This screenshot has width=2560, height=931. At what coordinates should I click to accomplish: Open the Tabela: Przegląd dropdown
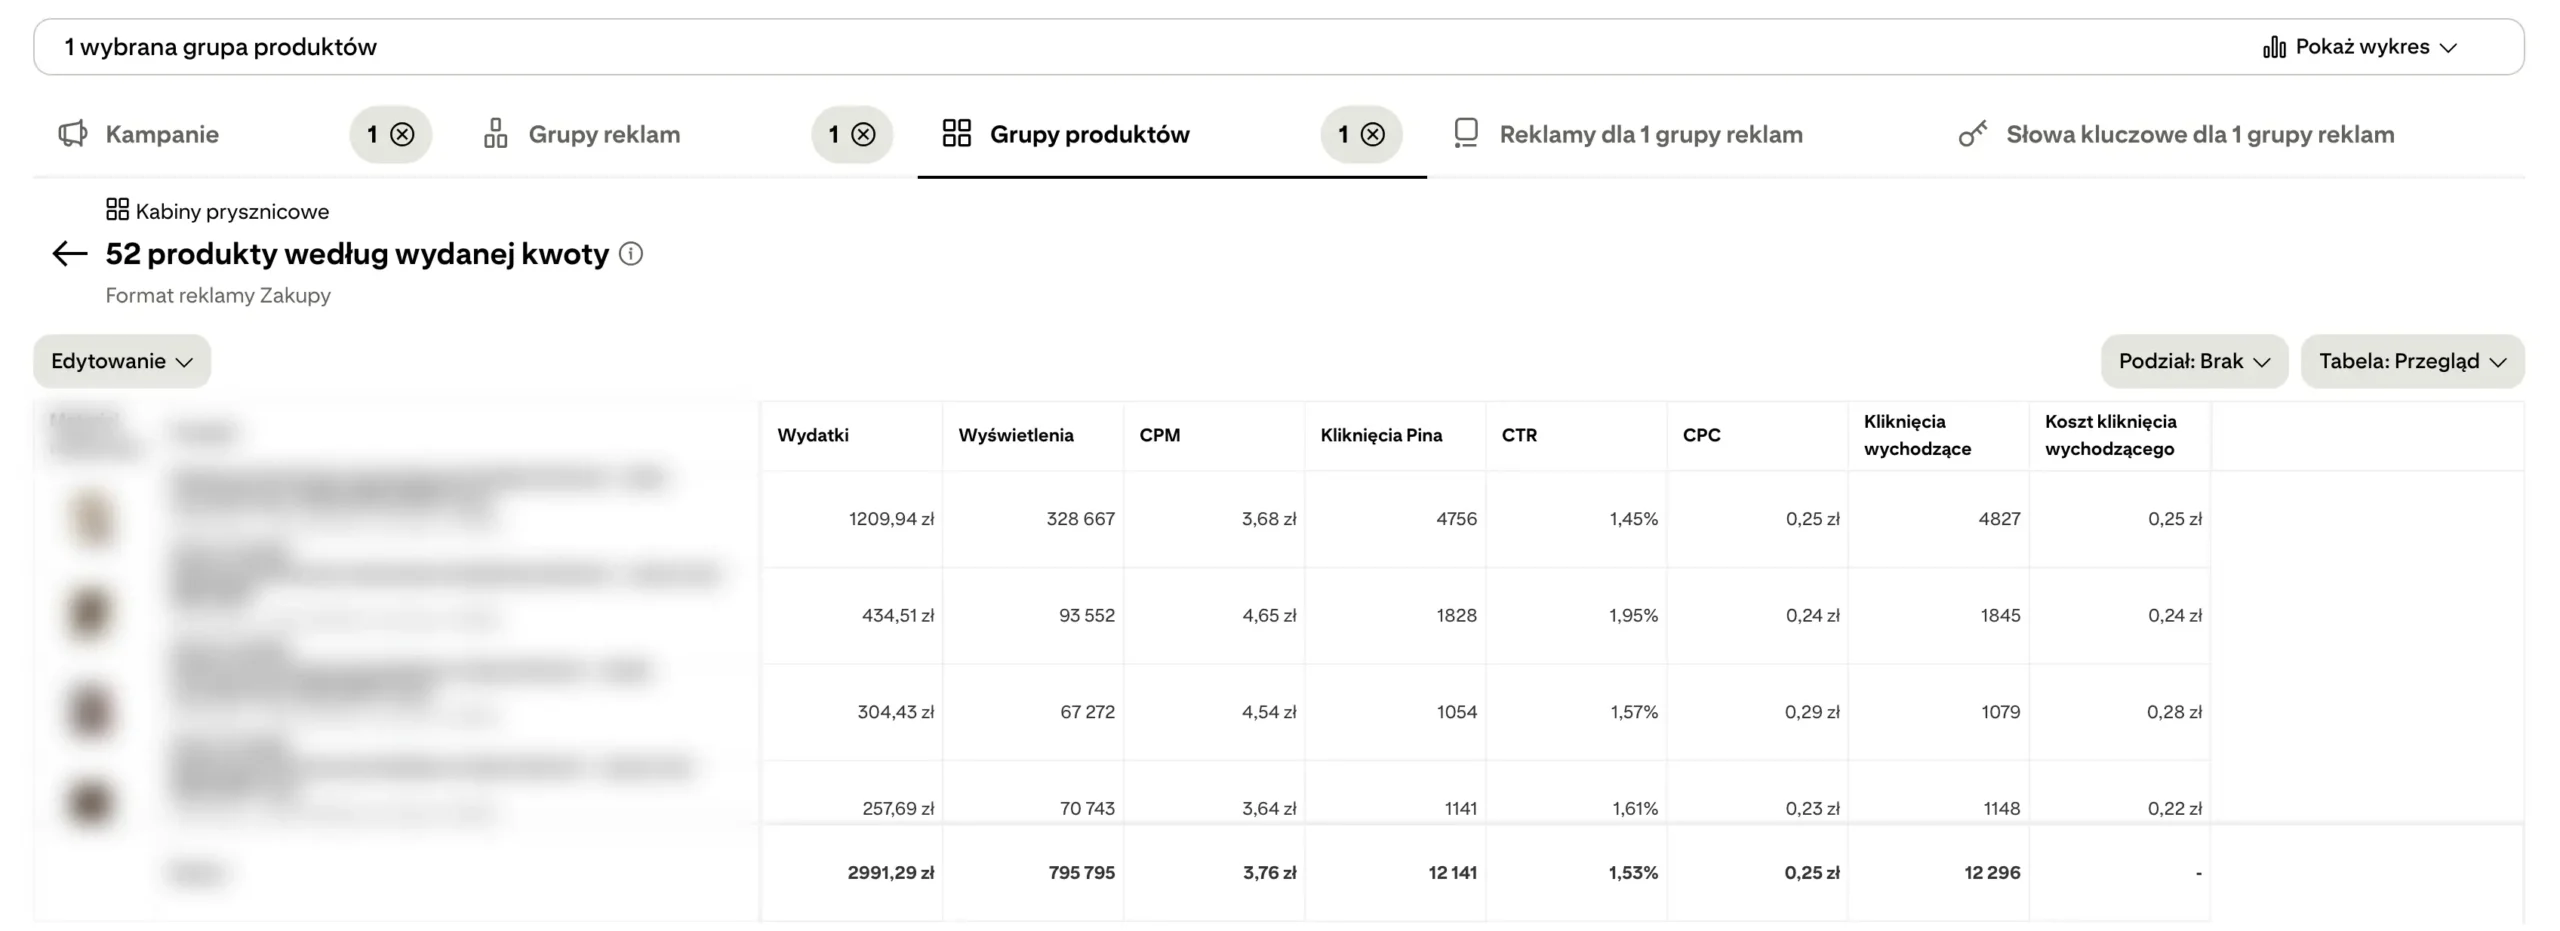(2412, 361)
